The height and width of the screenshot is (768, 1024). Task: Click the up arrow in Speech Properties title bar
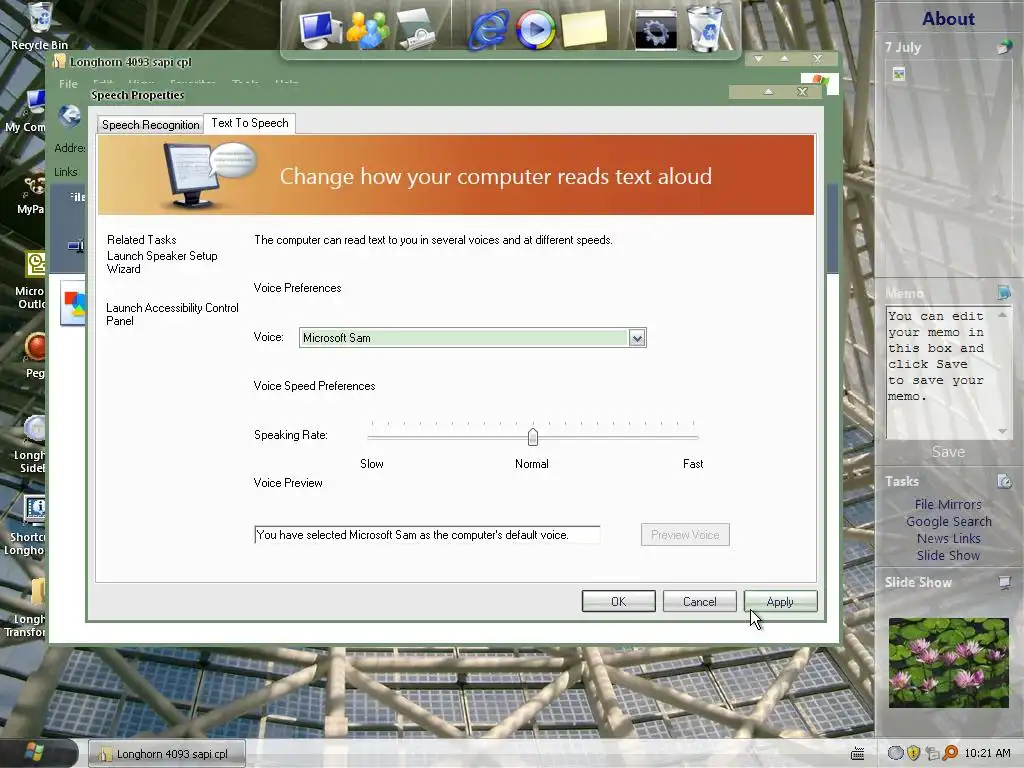(769, 91)
